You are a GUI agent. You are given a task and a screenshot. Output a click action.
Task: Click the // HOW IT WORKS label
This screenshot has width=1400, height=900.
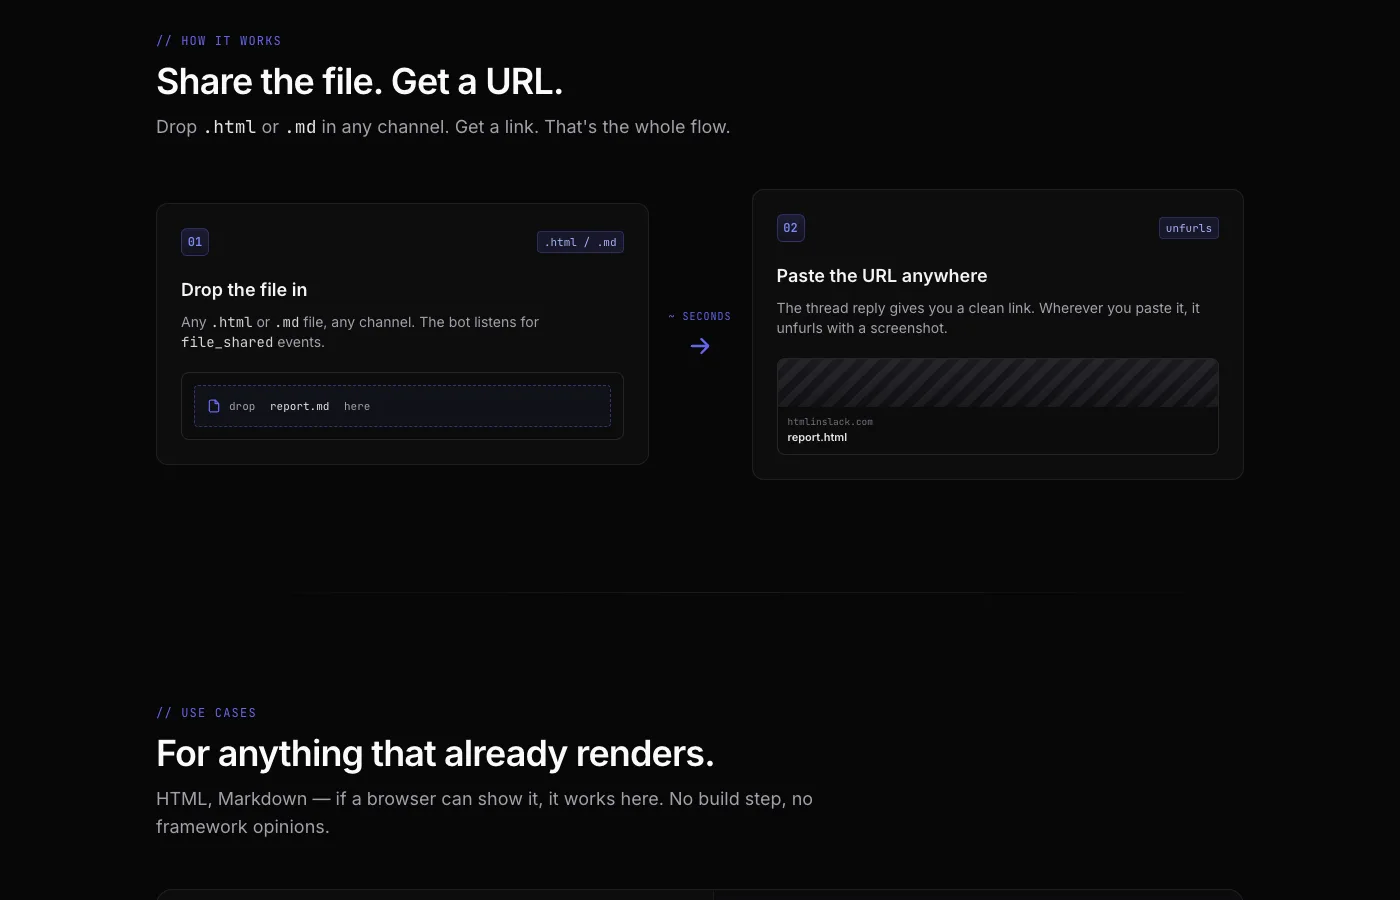coord(219,41)
